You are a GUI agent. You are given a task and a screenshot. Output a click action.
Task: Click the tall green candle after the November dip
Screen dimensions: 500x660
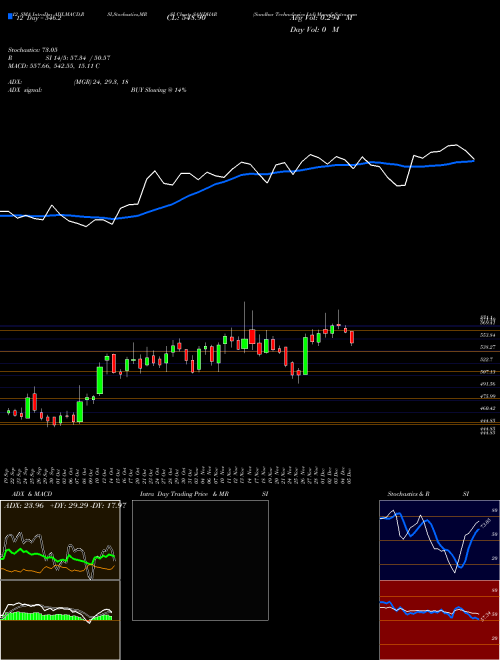coord(305,356)
